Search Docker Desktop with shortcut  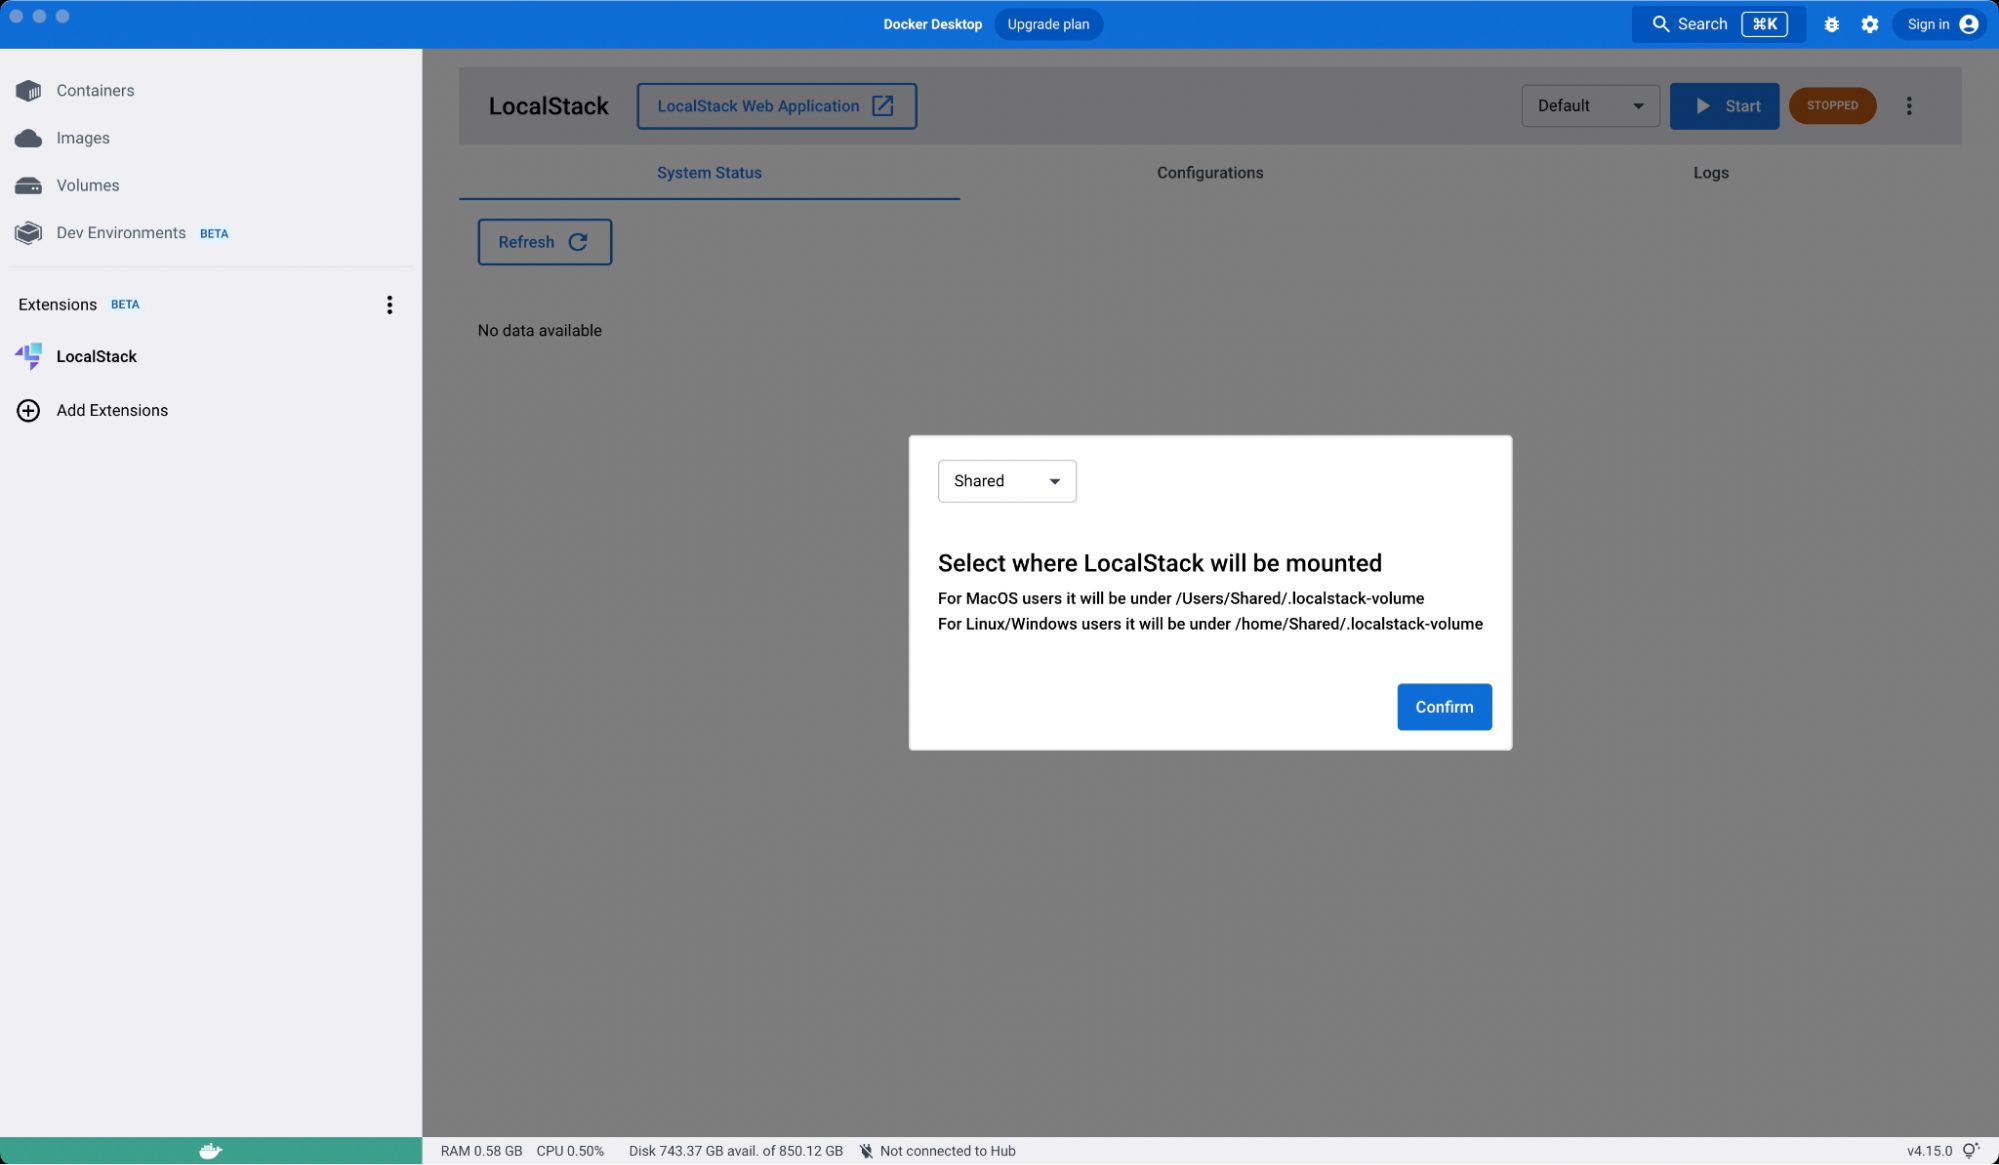coord(1715,24)
